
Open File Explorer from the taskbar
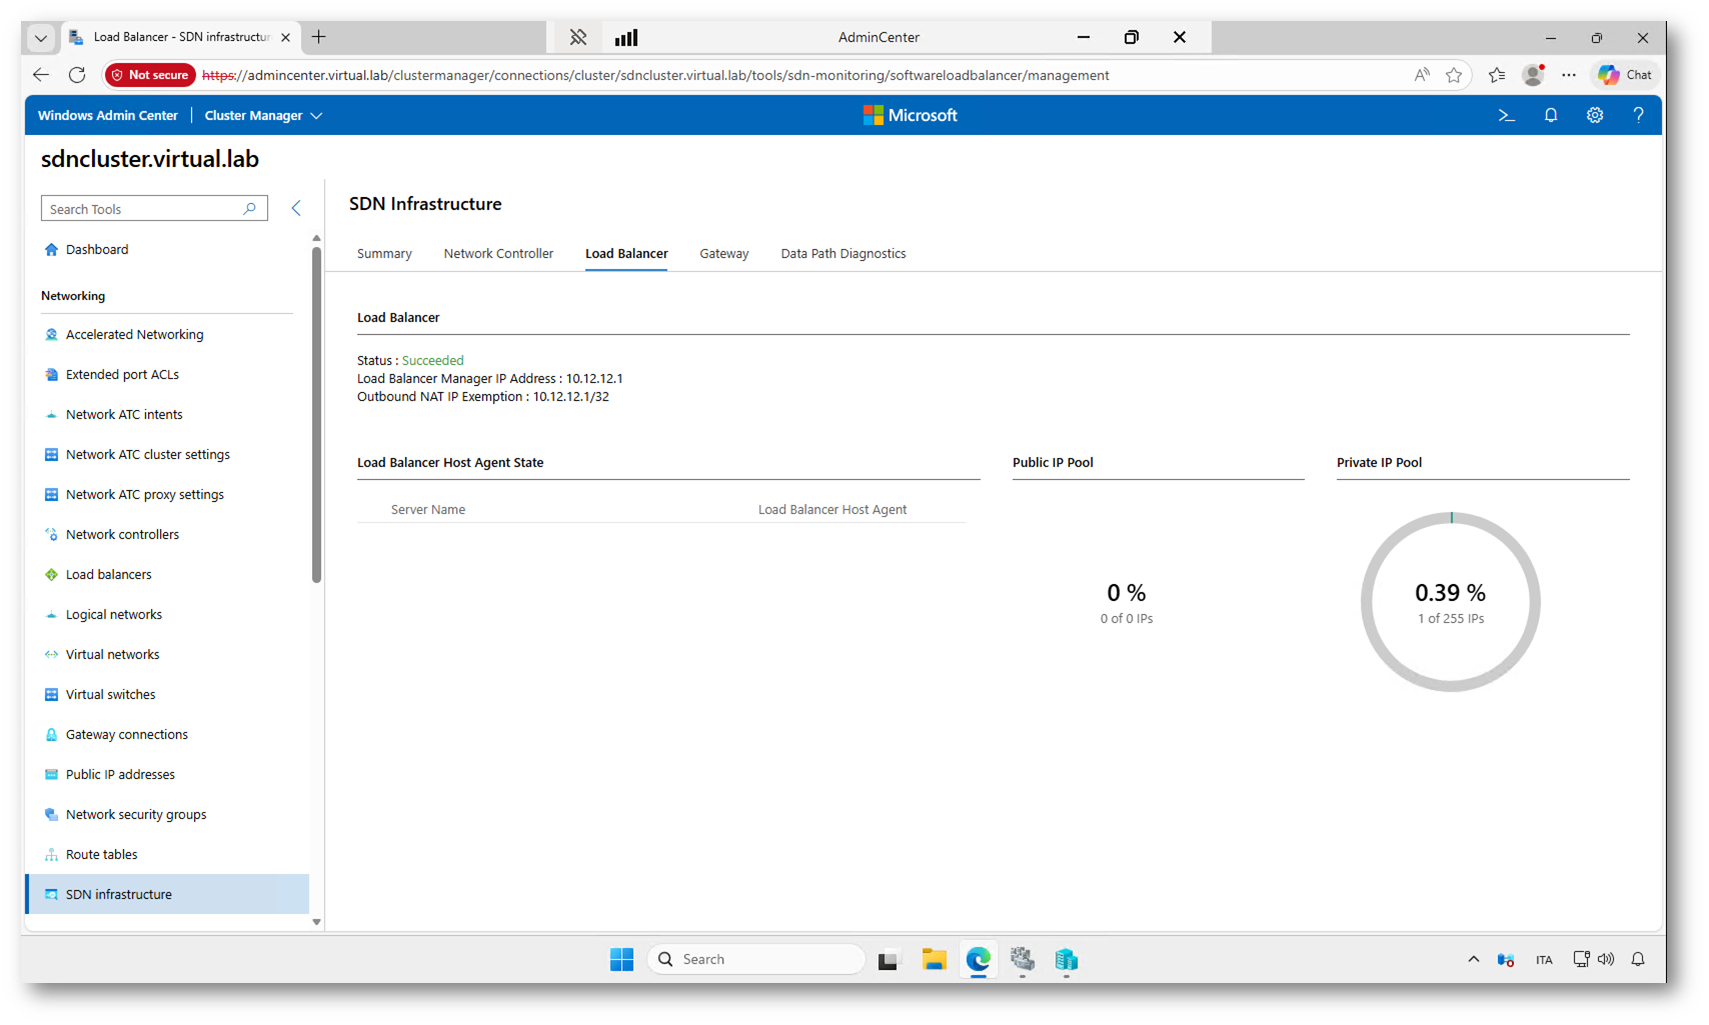933,960
